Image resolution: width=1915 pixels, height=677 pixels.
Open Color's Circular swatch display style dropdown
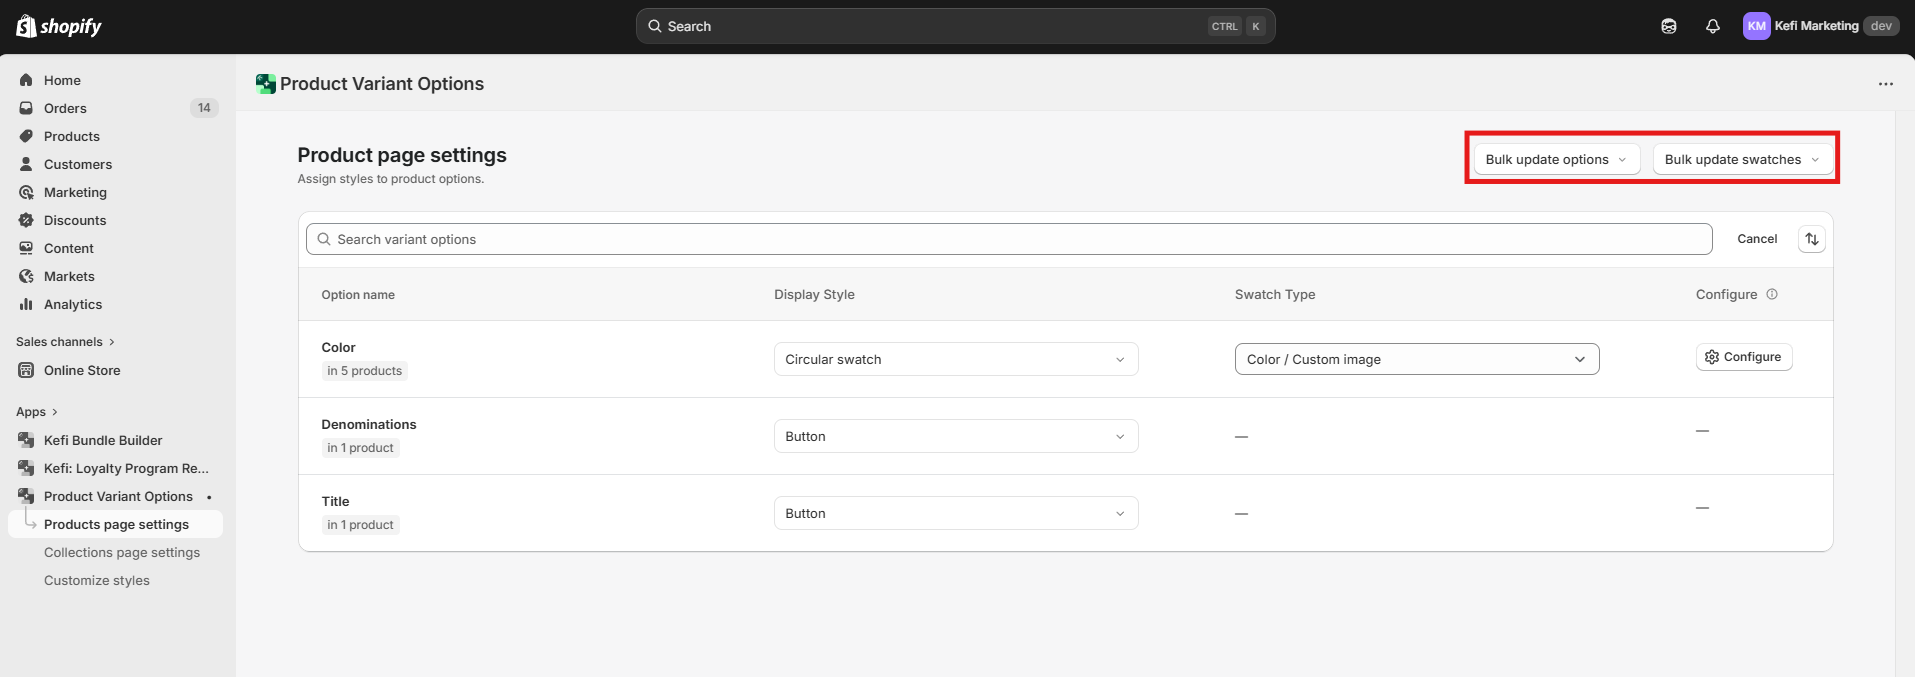[x=955, y=359]
